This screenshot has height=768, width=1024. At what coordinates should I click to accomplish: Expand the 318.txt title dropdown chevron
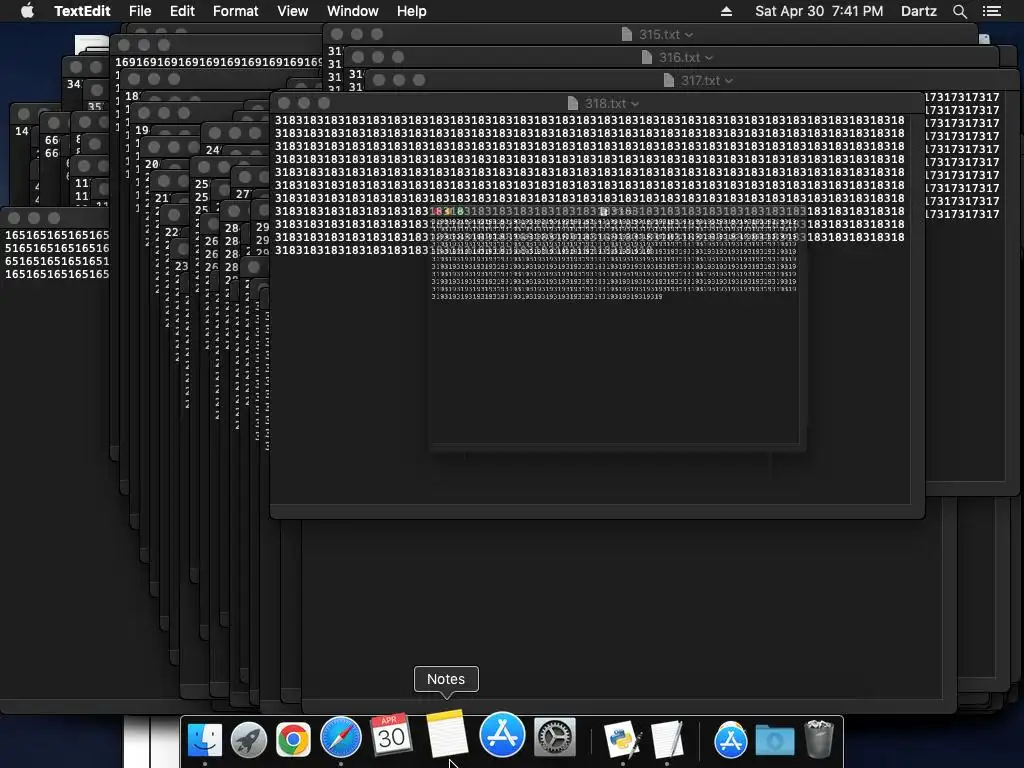click(635, 104)
